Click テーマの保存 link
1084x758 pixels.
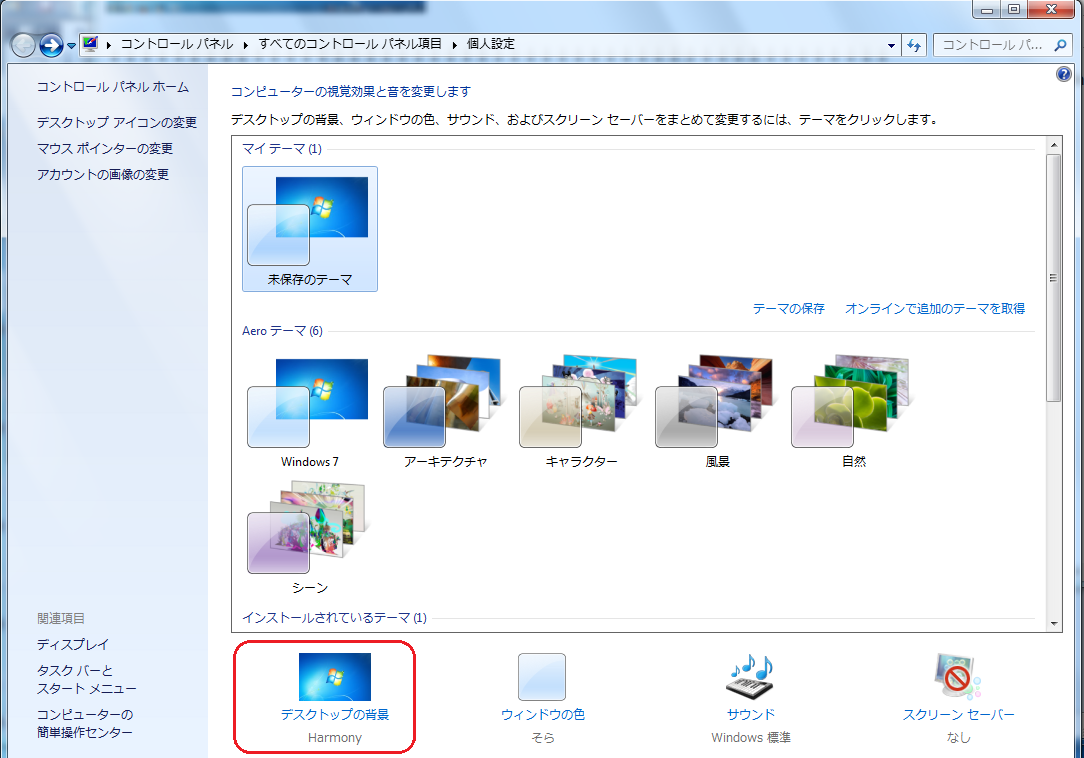click(788, 308)
